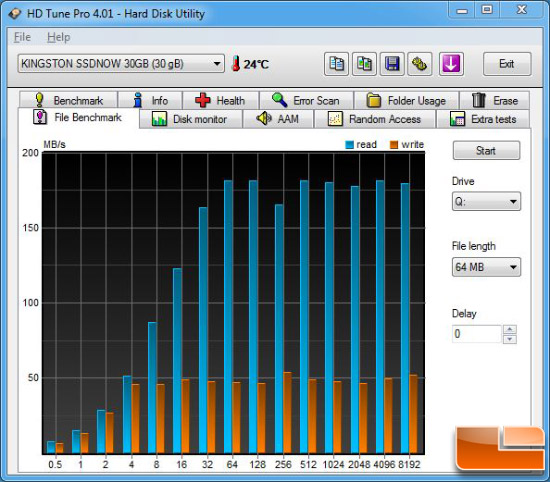
Task: Click the save floppy disk icon
Action: tap(392, 64)
